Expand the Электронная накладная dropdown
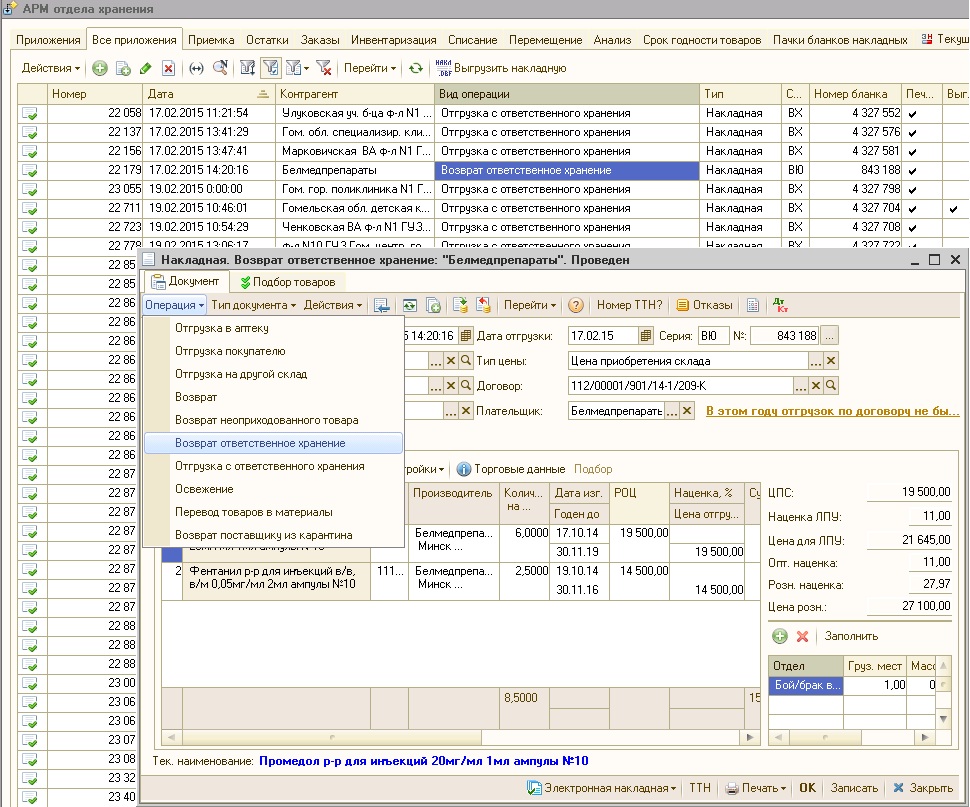This screenshot has width=970, height=807. pos(602,788)
